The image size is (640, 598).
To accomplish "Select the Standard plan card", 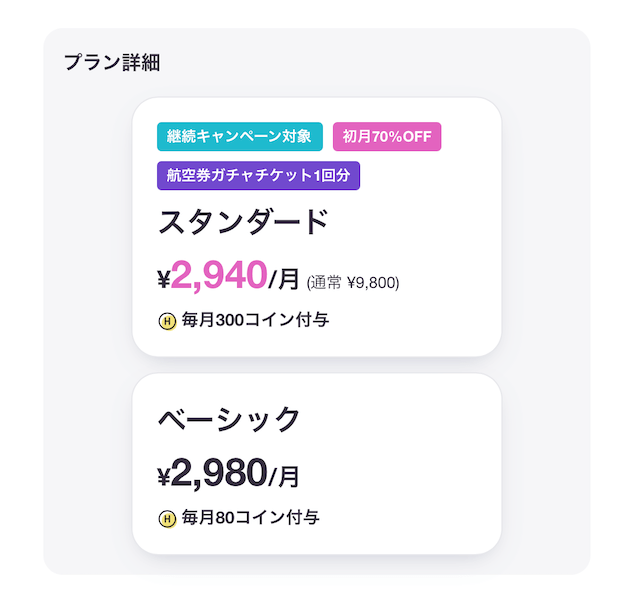I will point(317,227).
